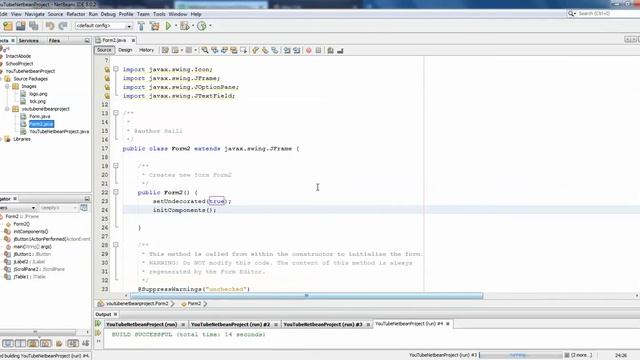Click editor red Start Macro Recording icon
Viewport: 640px width, 360px height.
click(309, 50)
